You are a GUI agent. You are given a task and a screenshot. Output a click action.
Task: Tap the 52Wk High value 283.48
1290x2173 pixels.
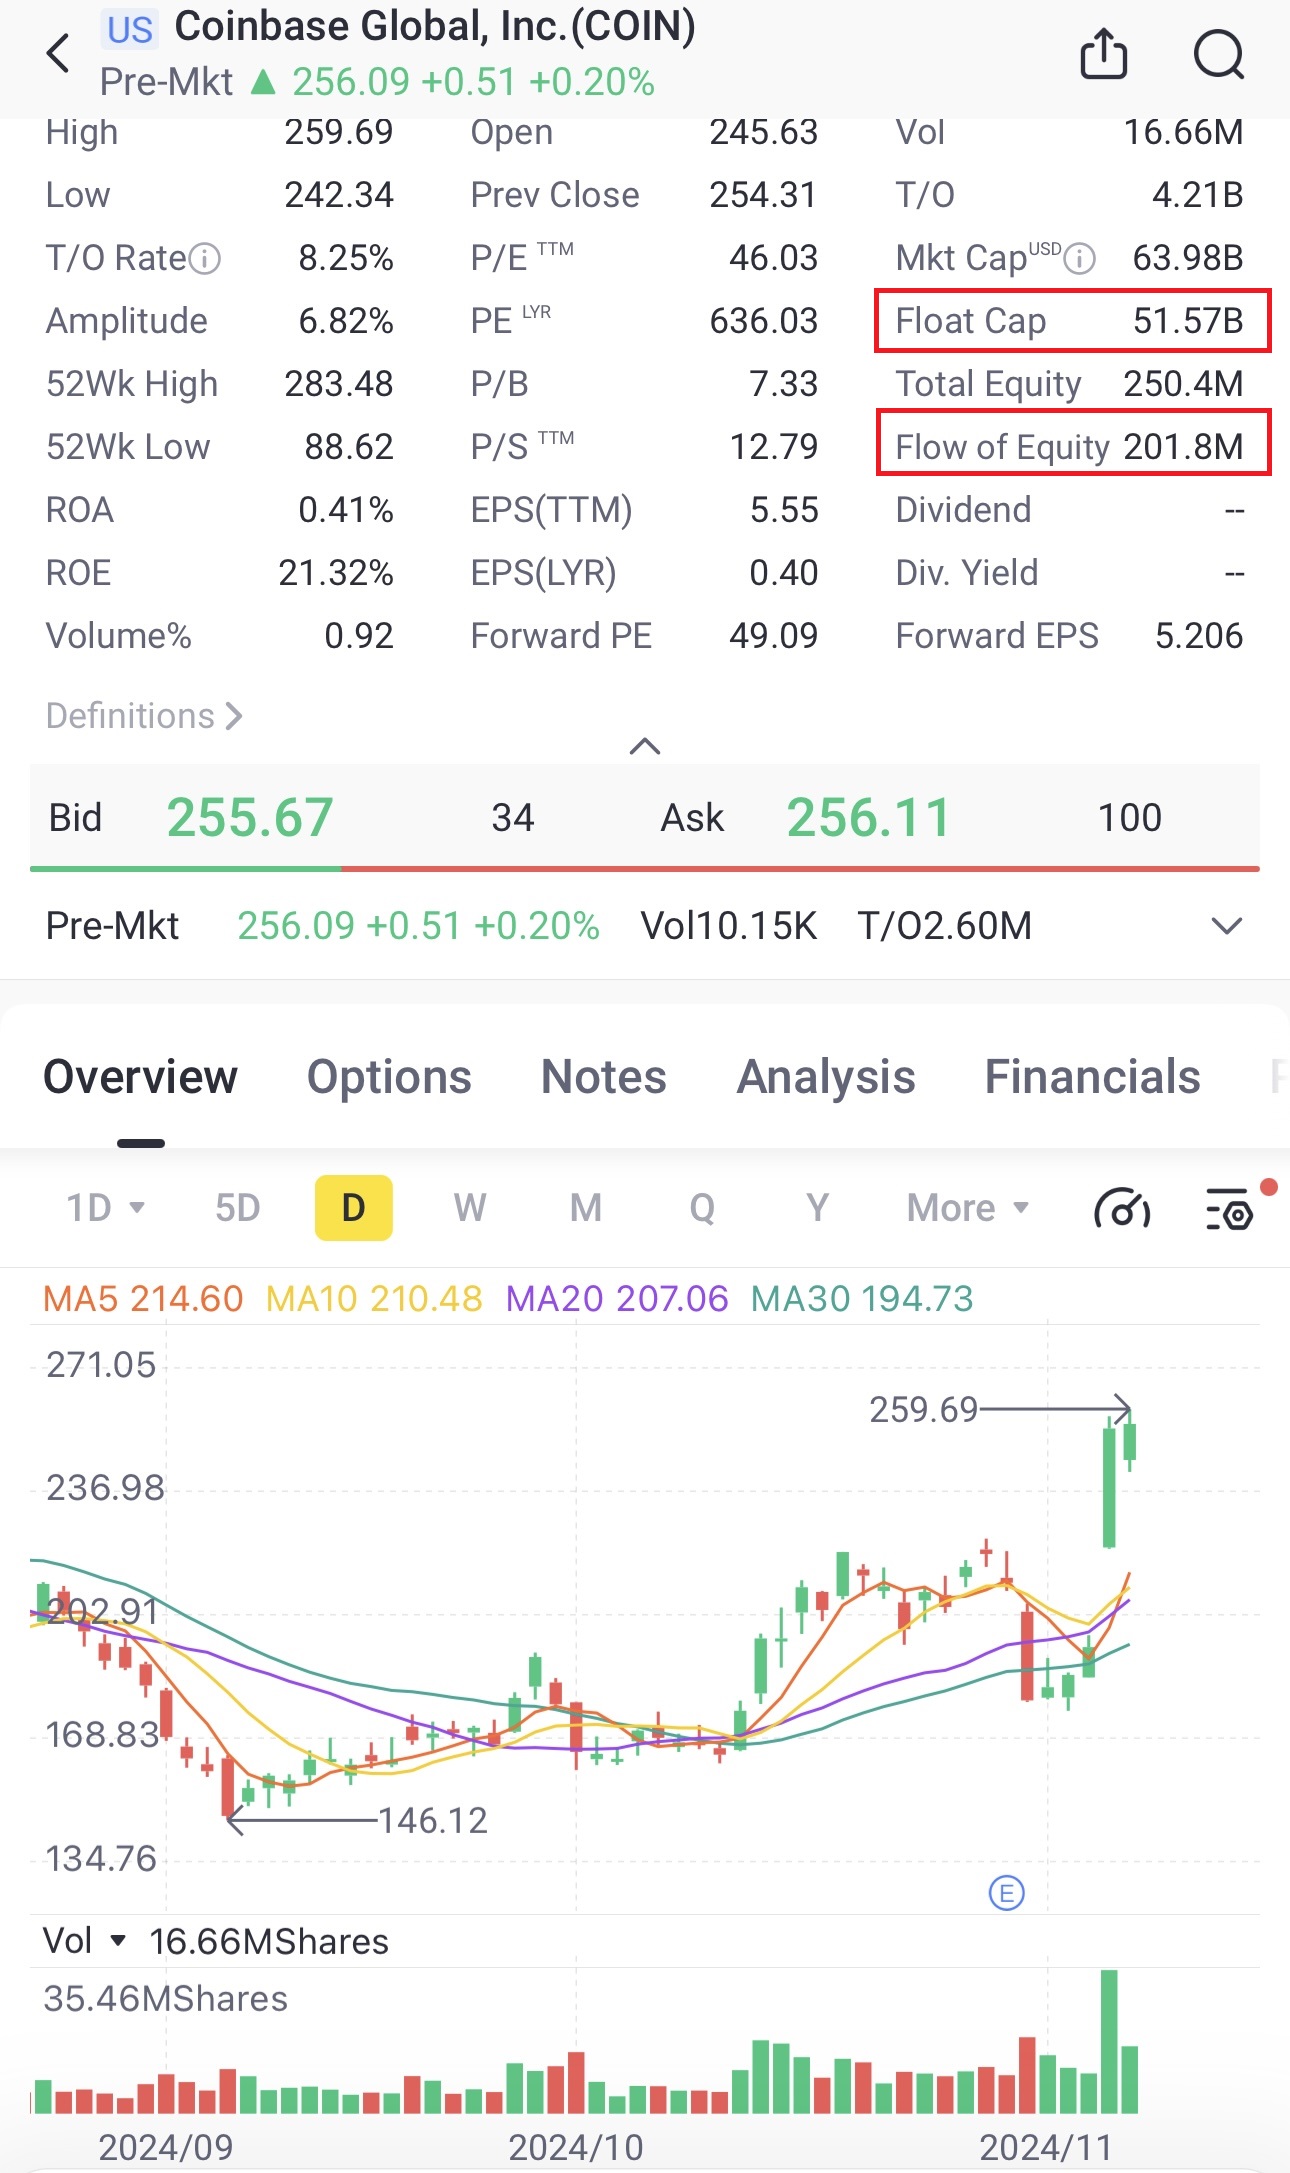[x=339, y=384]
